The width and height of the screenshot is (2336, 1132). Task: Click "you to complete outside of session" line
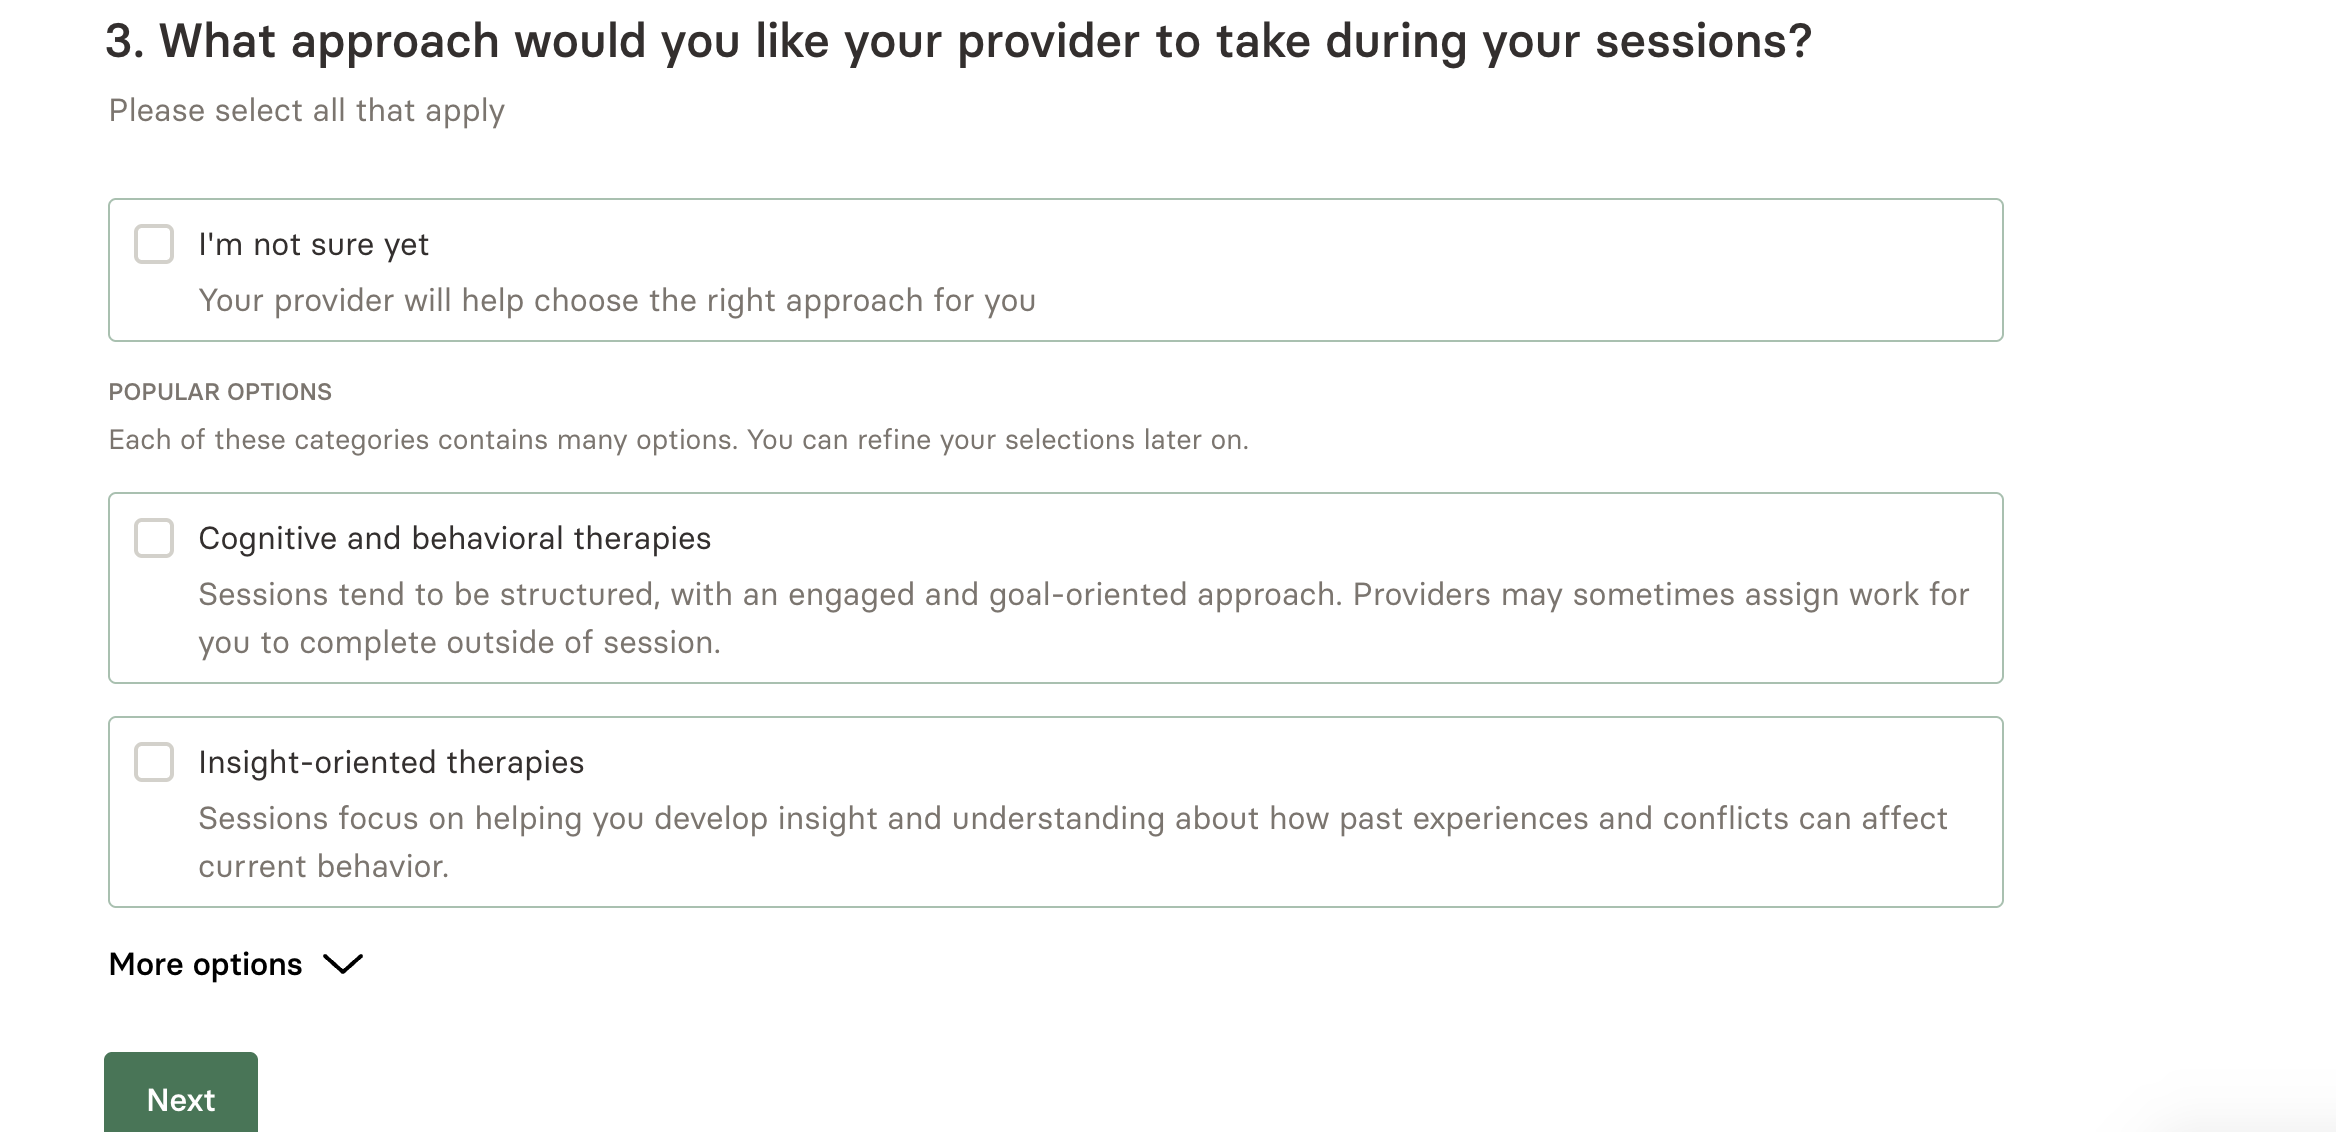tap(459, 642)
